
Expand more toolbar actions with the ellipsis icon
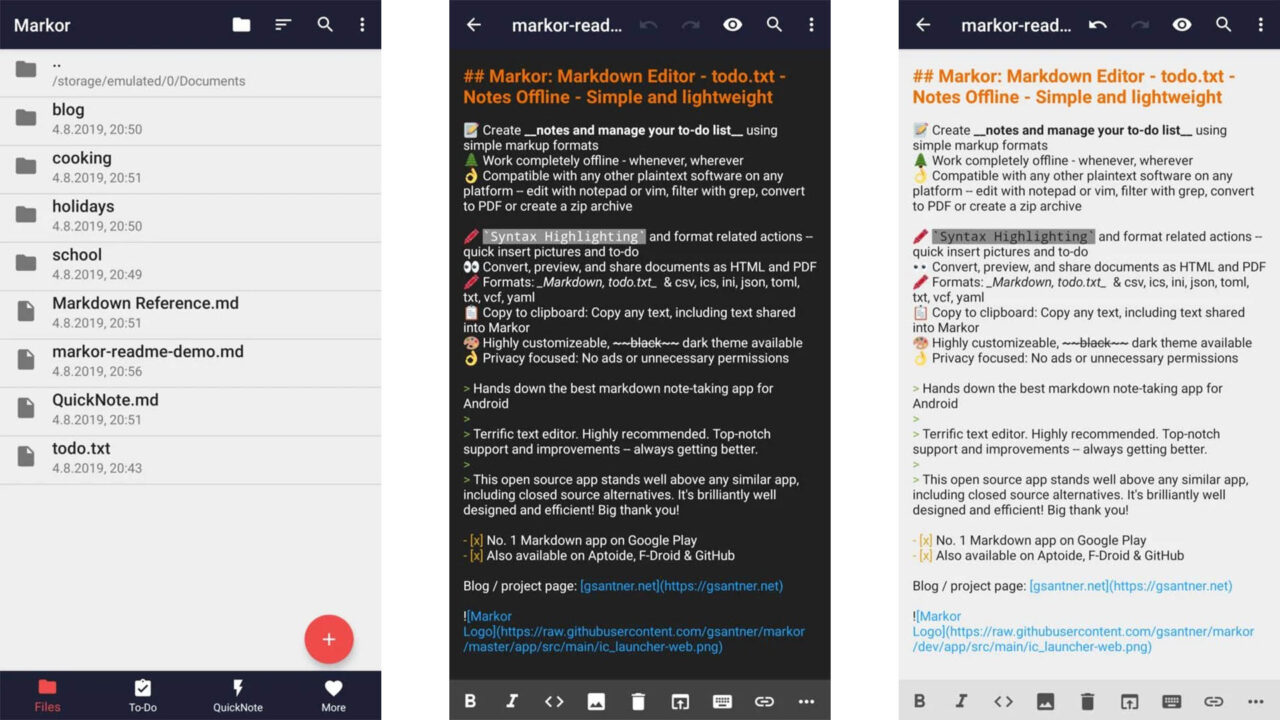pos(806,701)
